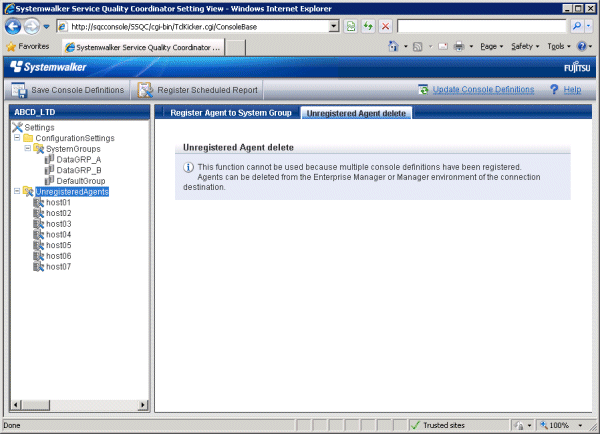Click the tree horizontal scrollbar thumb
The image size is (600, 434).
point(35,405)
